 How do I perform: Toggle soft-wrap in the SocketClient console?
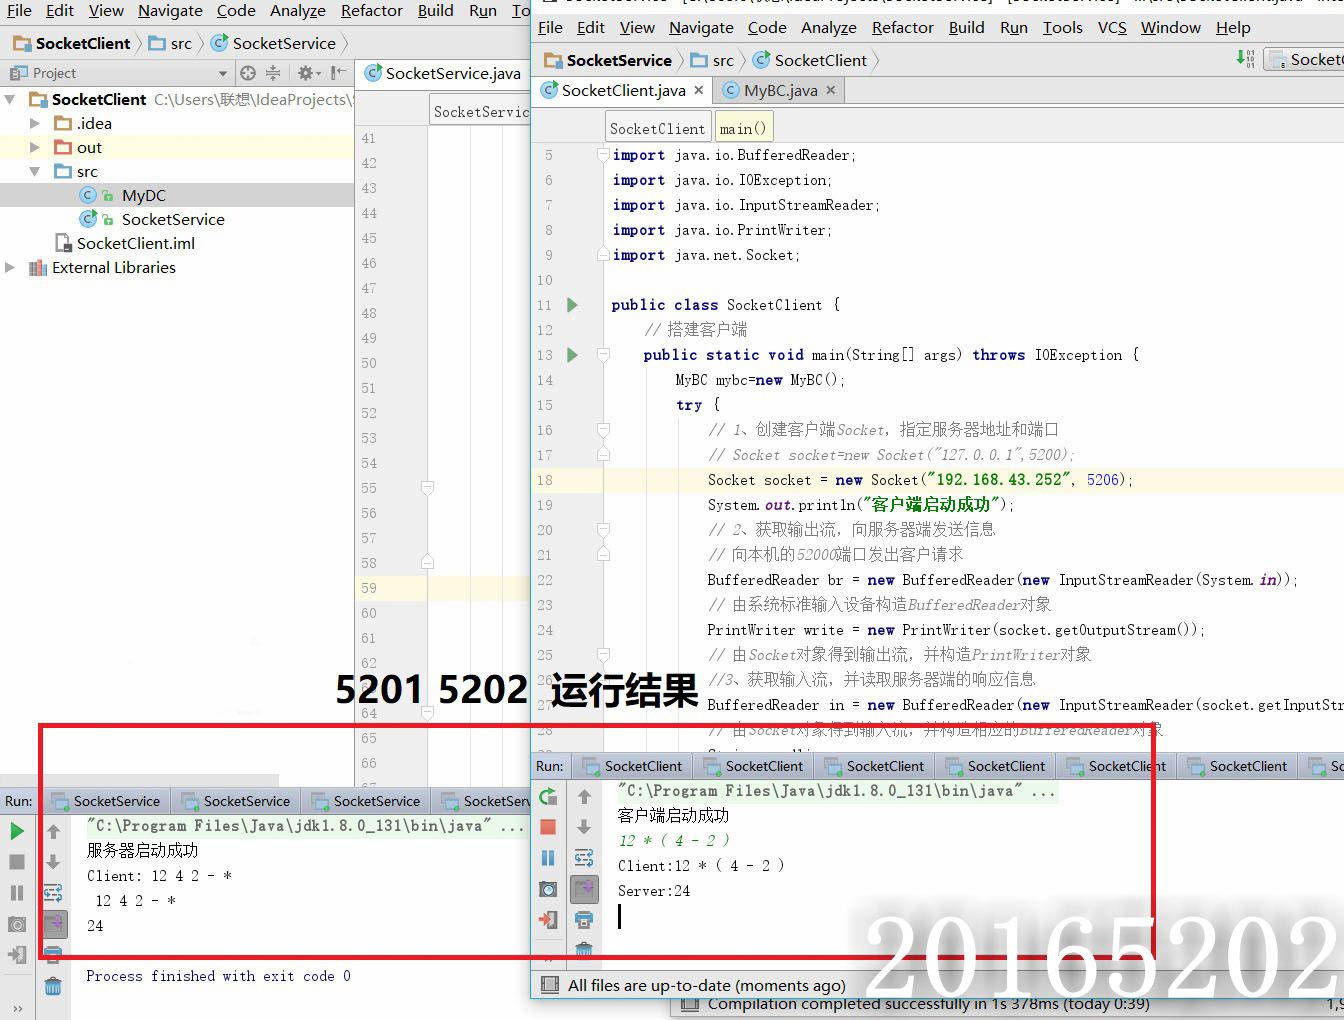[x=585, y=858]
